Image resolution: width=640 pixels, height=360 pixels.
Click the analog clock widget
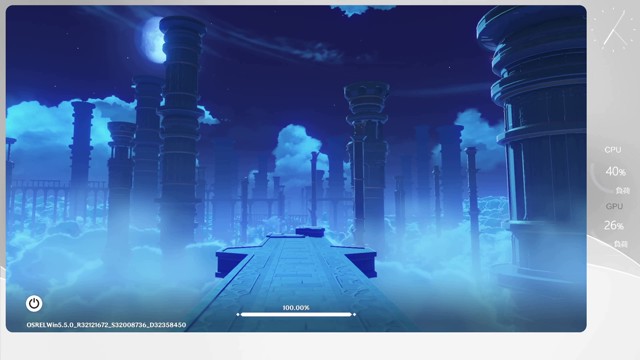click(x=616, y=29)
